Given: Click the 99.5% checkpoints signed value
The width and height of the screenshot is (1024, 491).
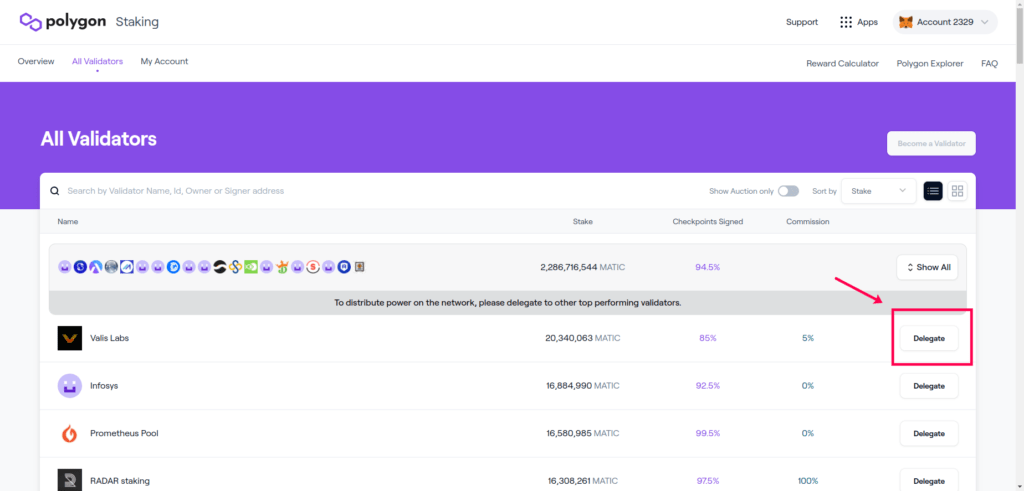Looking at the screenshot, I should 708,434.
